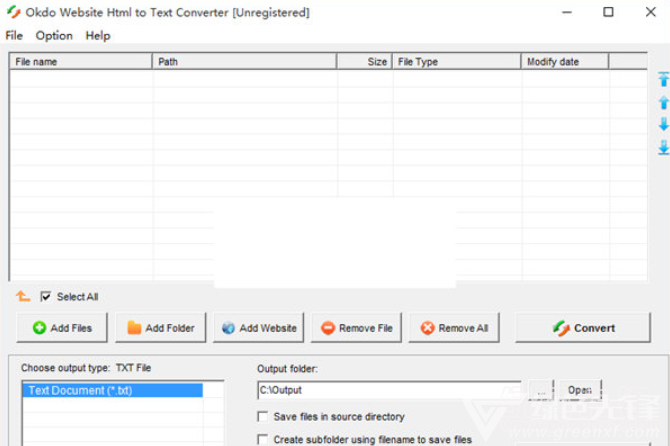670x446 pixels.
Task: Click the Remove All button
Action: [454, 328]
